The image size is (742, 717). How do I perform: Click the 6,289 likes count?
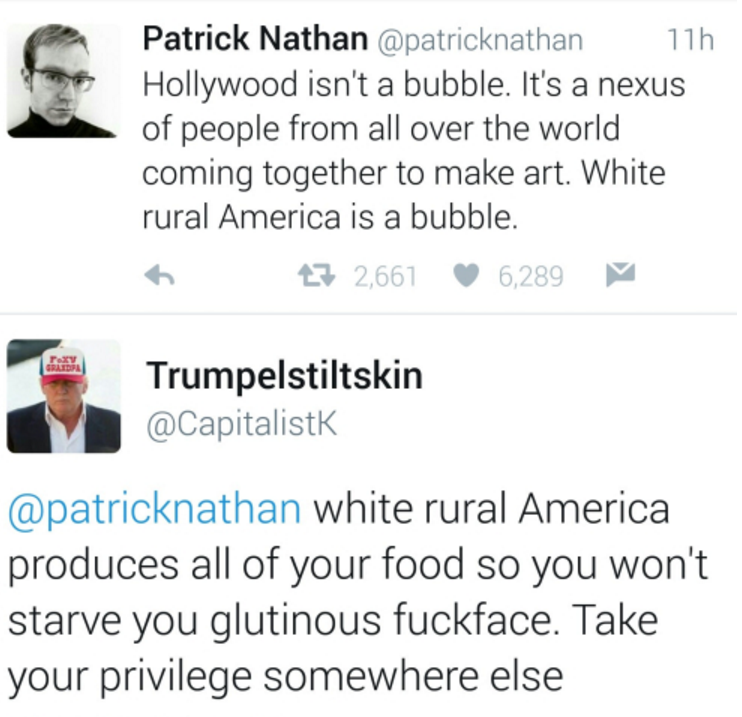click(x=530, y=276)
